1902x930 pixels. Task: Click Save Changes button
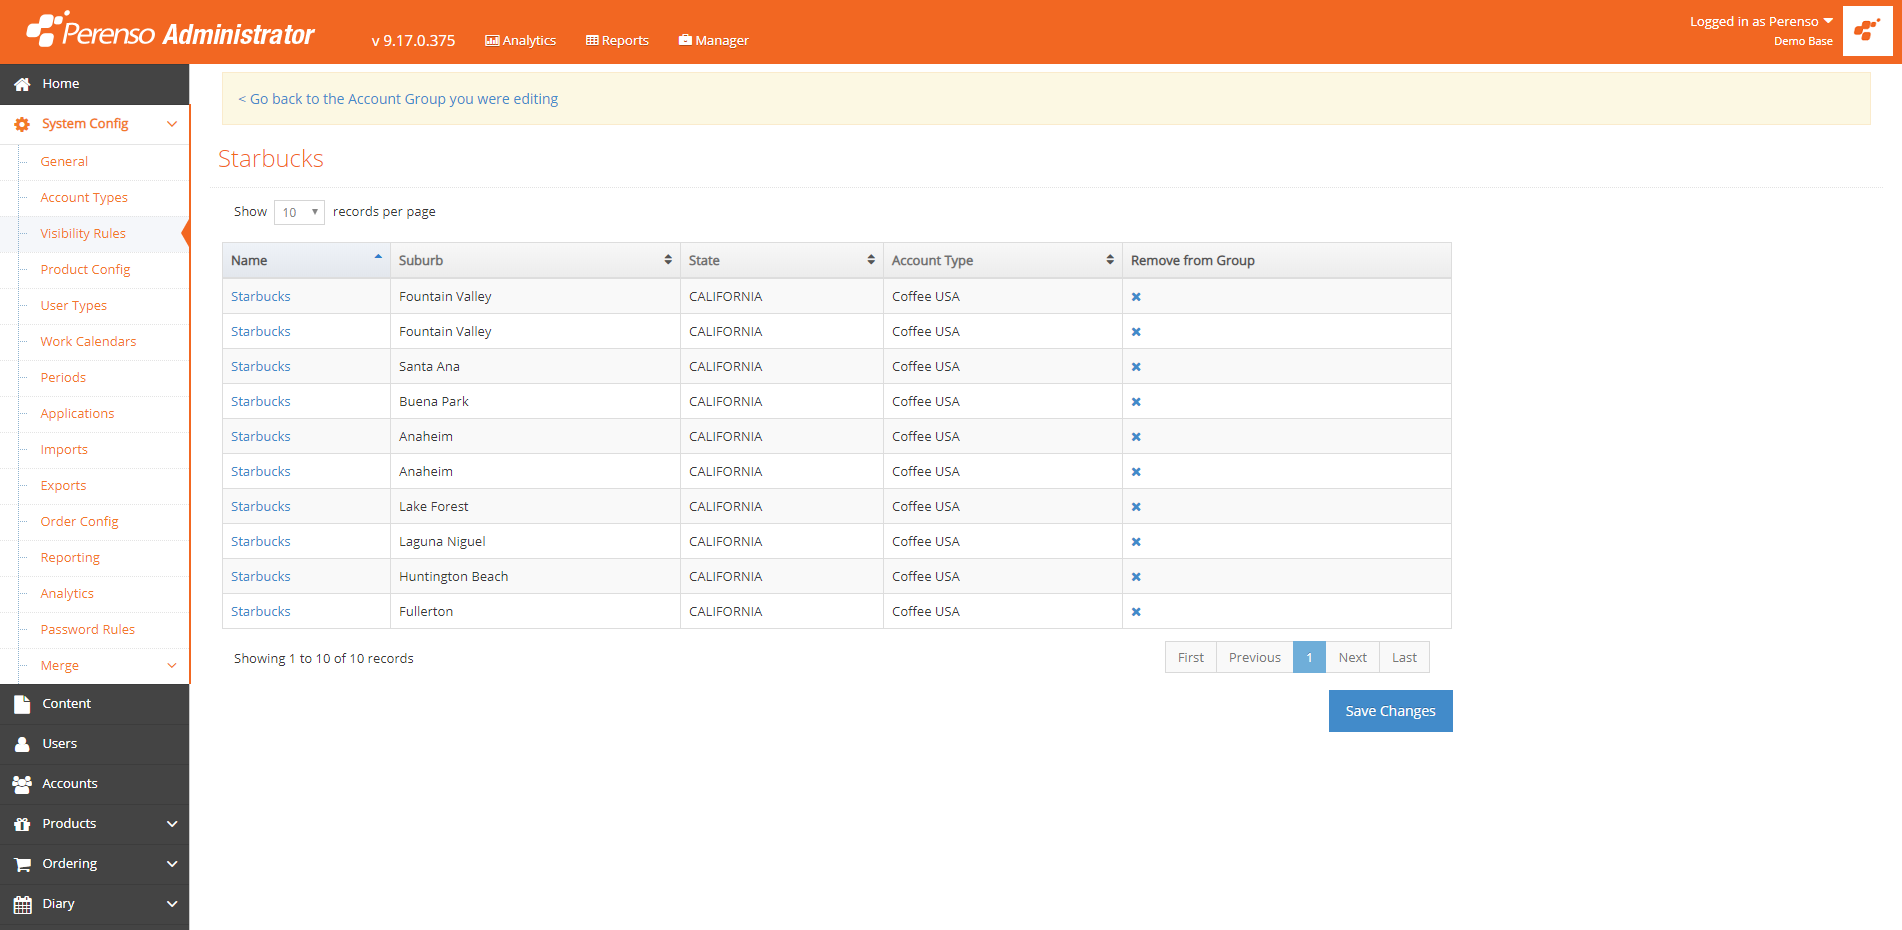point(1390,711)
